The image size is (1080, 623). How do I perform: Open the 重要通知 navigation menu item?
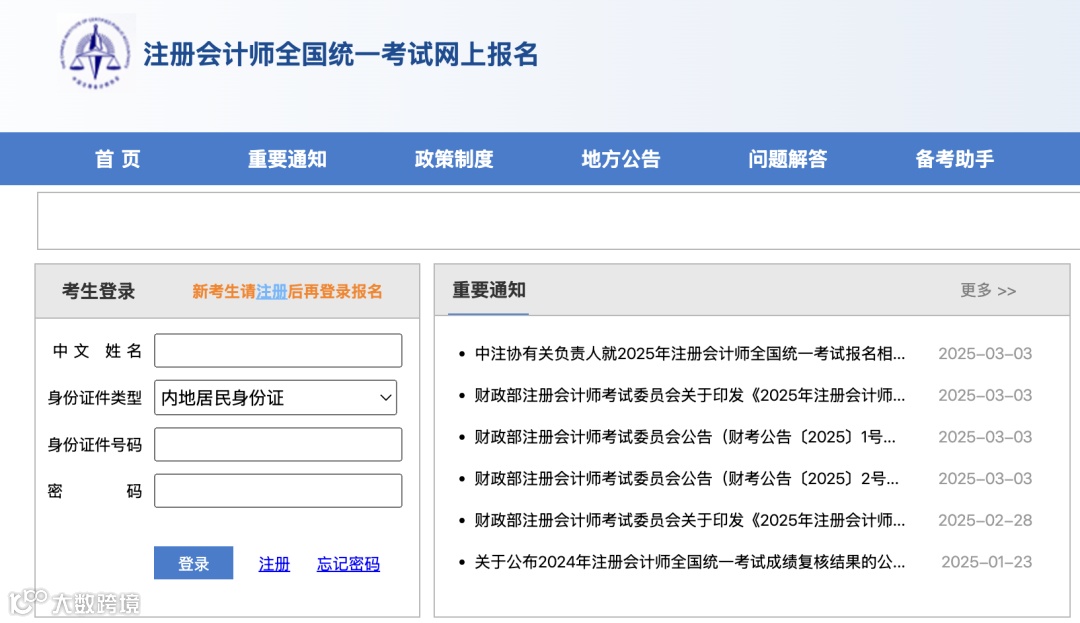click(x=287, y=159)
